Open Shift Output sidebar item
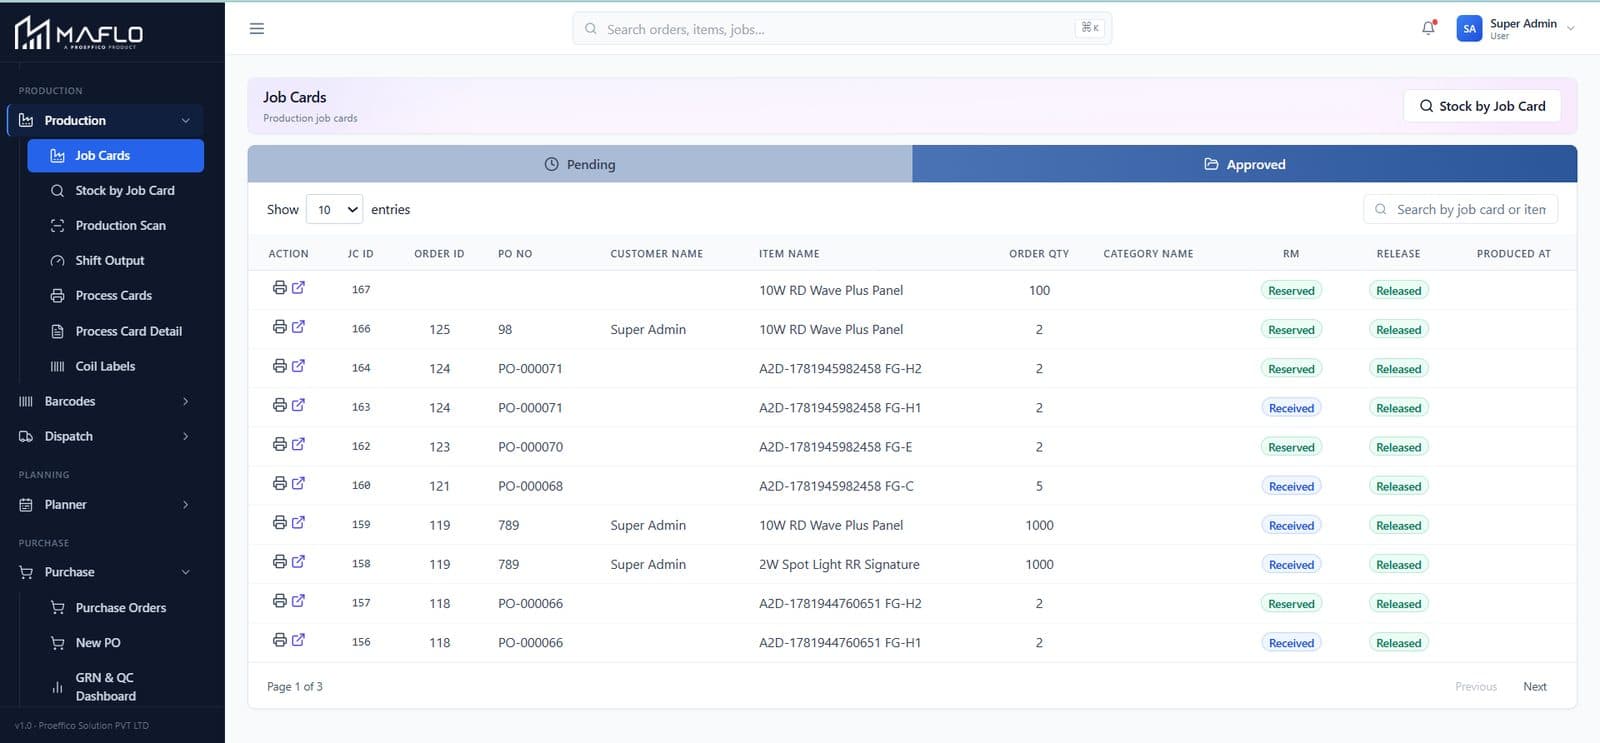Image resolution: width=1600 pixels, height=743 pixels. coord(115,261)
